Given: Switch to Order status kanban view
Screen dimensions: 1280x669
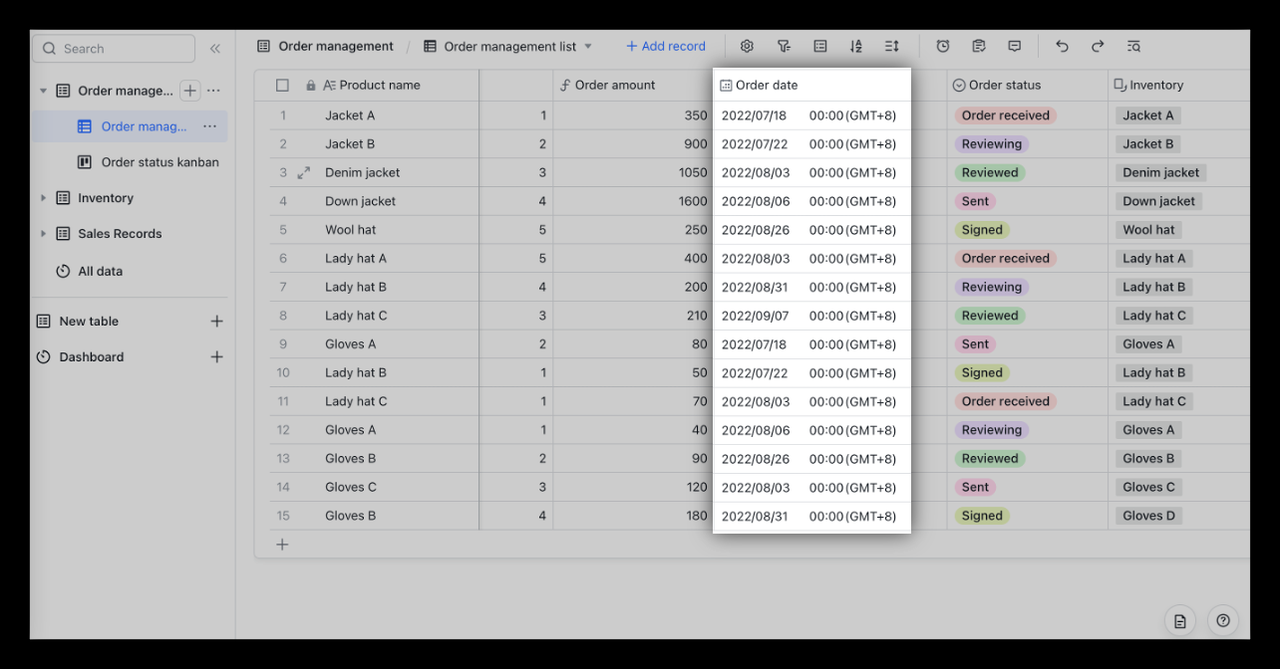Looking at the screenshot, I should coord(159,162).
